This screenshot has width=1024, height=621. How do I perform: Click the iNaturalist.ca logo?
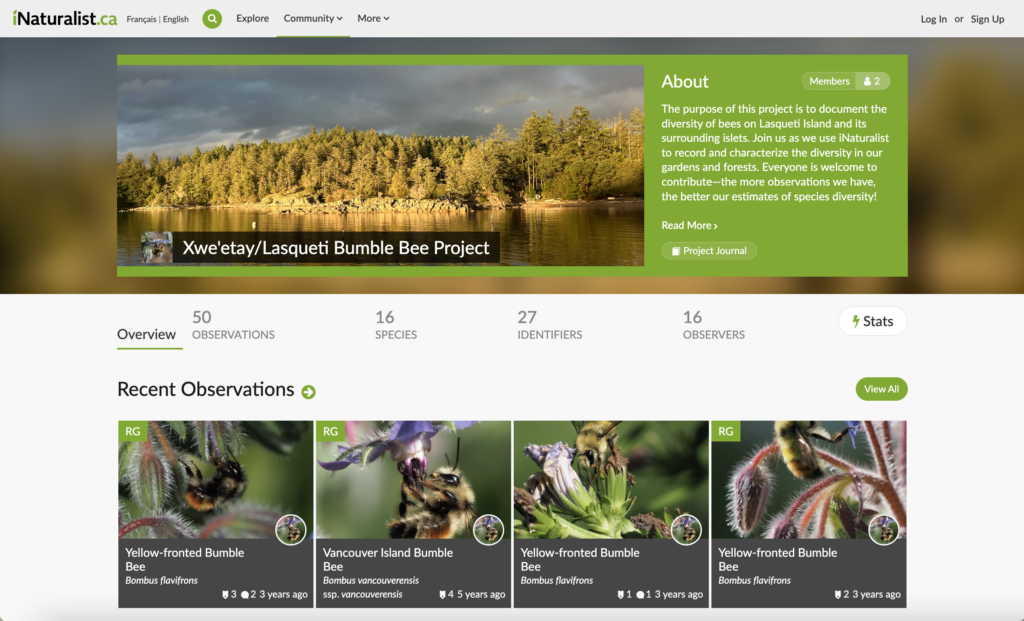point(64,18)
